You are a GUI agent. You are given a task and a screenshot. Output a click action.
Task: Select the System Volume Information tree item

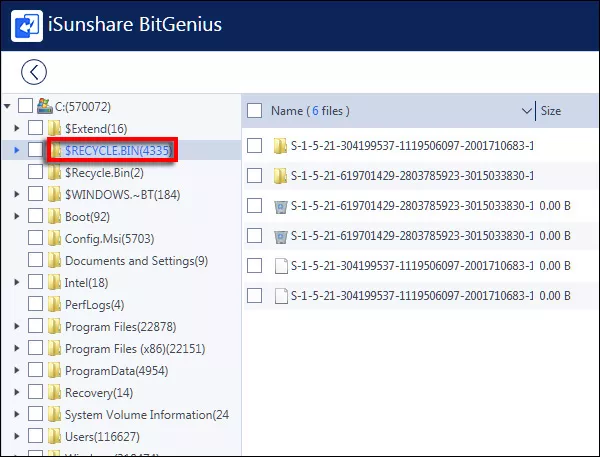(147, 415)
